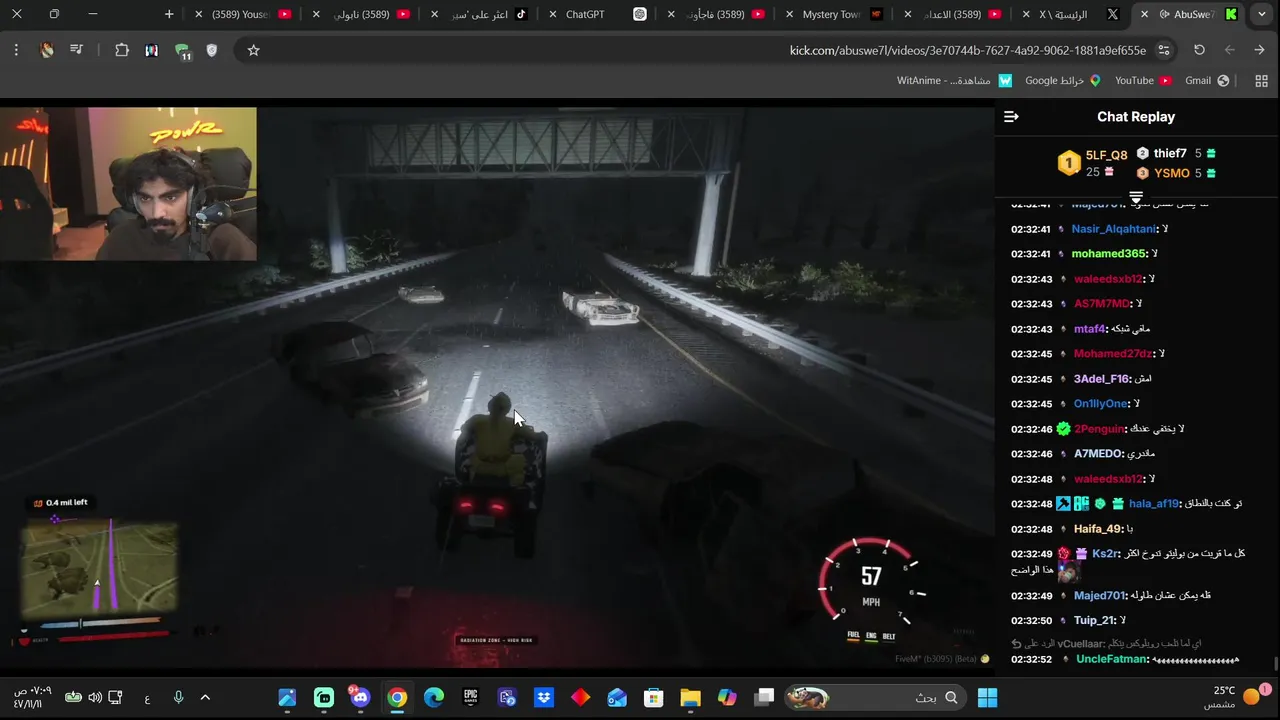Click top gifter 5LF_Q8 name
Image resolution: width=1280 pixels, height=720 pixels.
(x=1106, y=155)
